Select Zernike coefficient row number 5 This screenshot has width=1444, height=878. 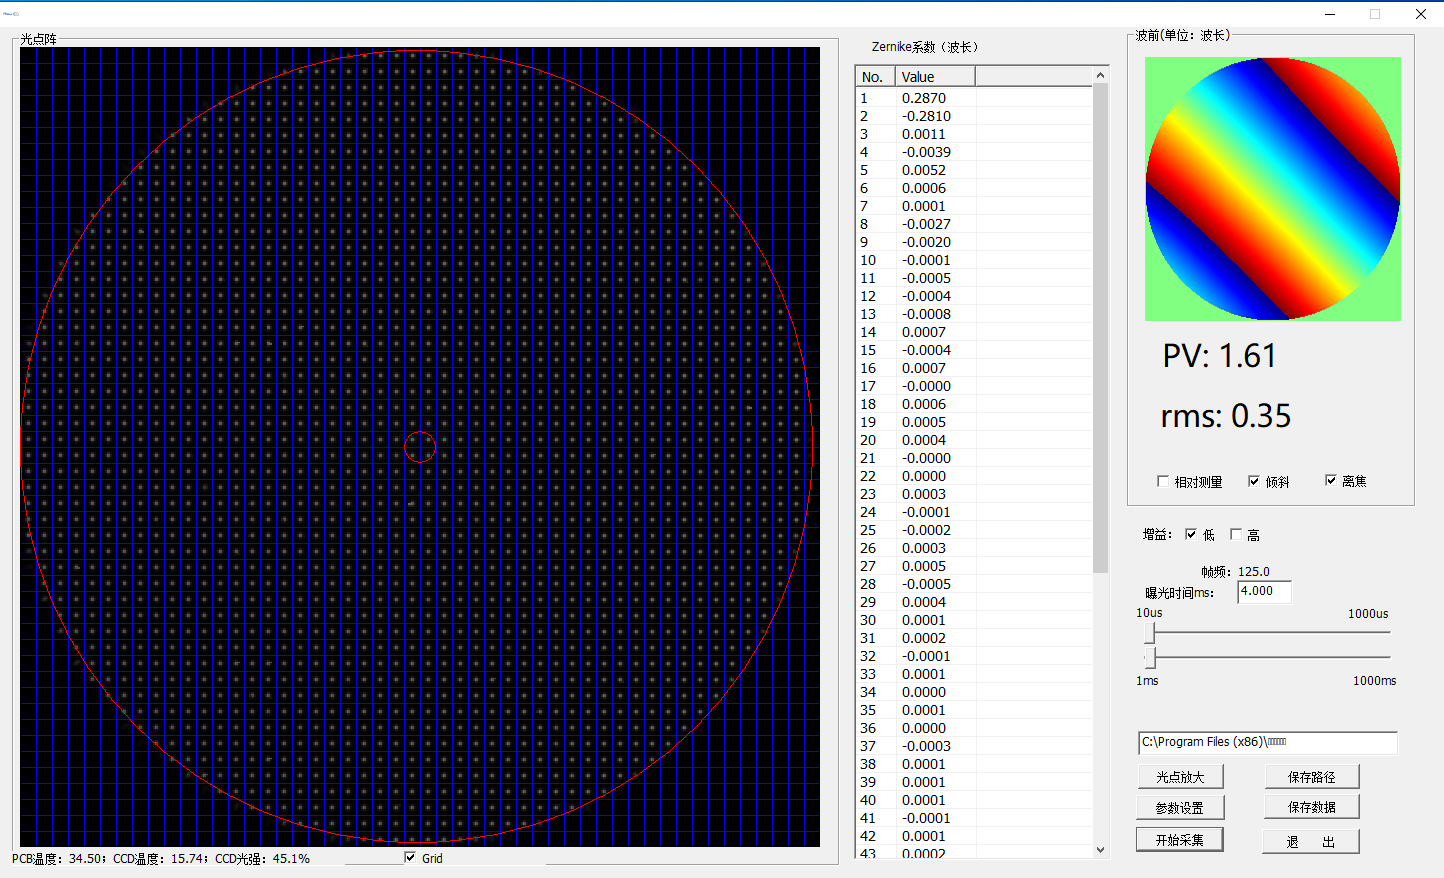click(x=923, y=170)
